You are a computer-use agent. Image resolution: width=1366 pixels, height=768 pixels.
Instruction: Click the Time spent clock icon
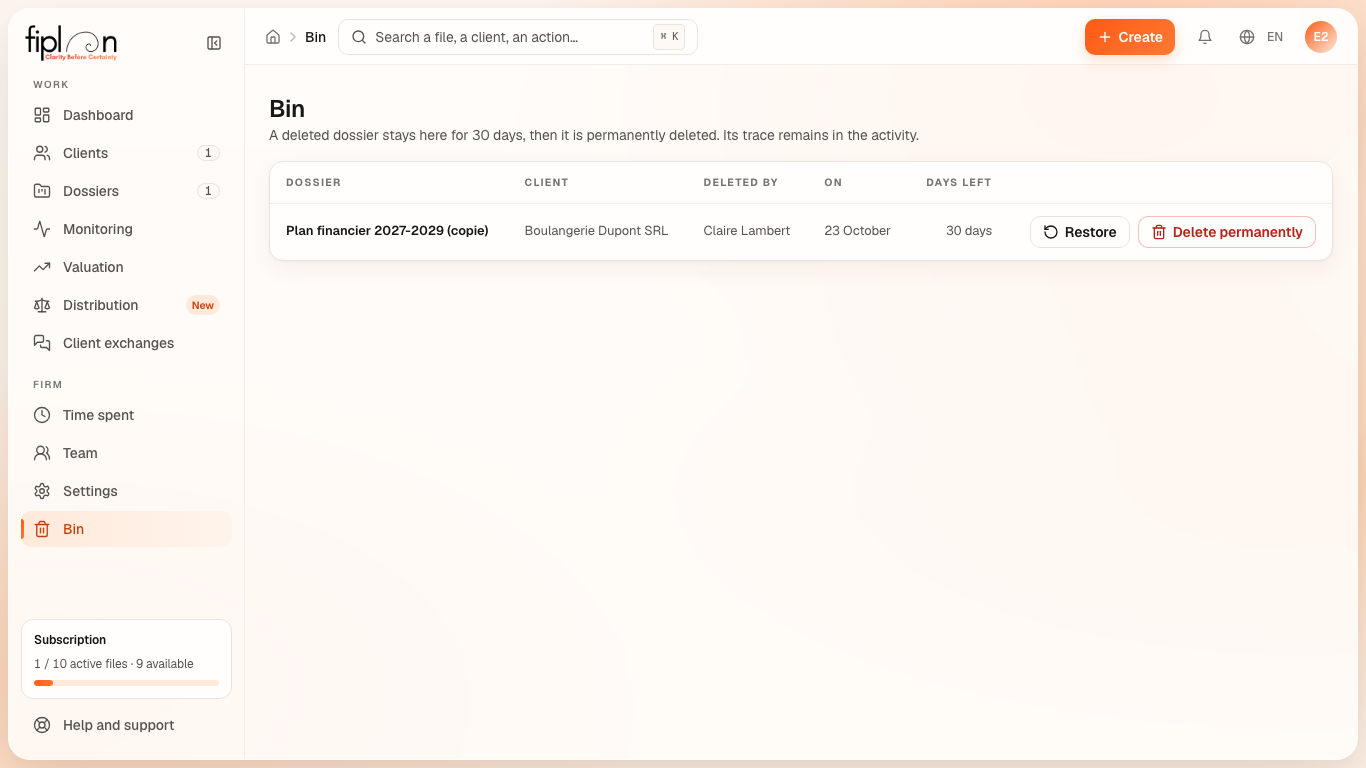pos(42,415)
